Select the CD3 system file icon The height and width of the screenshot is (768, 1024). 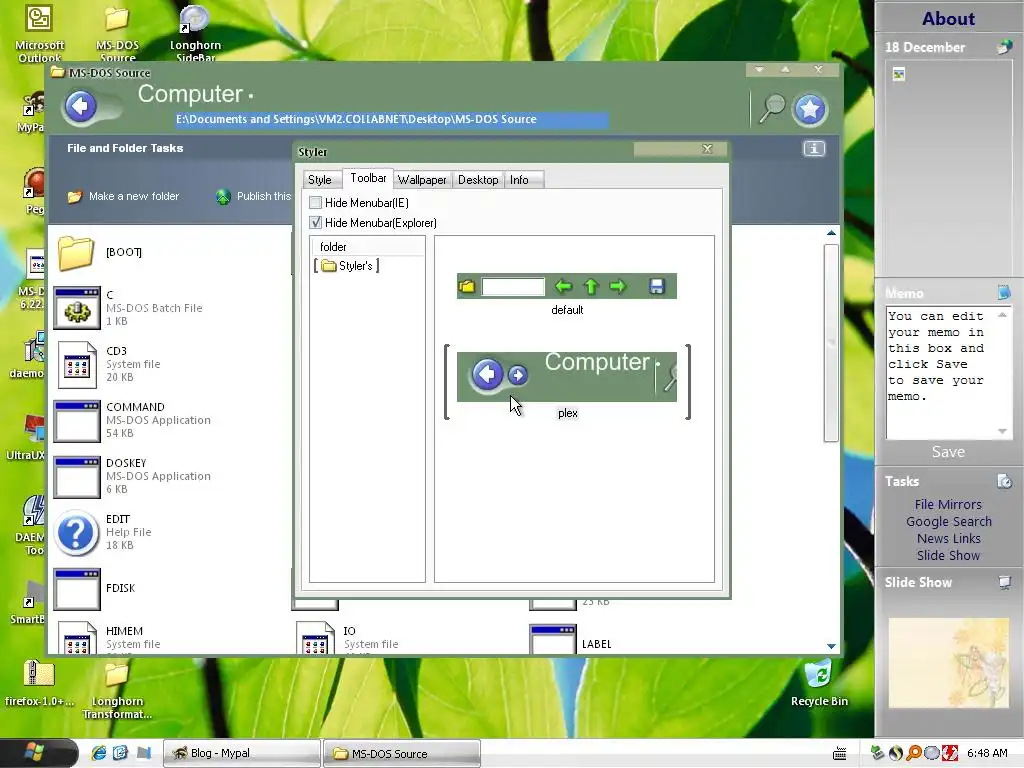[77, 364]
